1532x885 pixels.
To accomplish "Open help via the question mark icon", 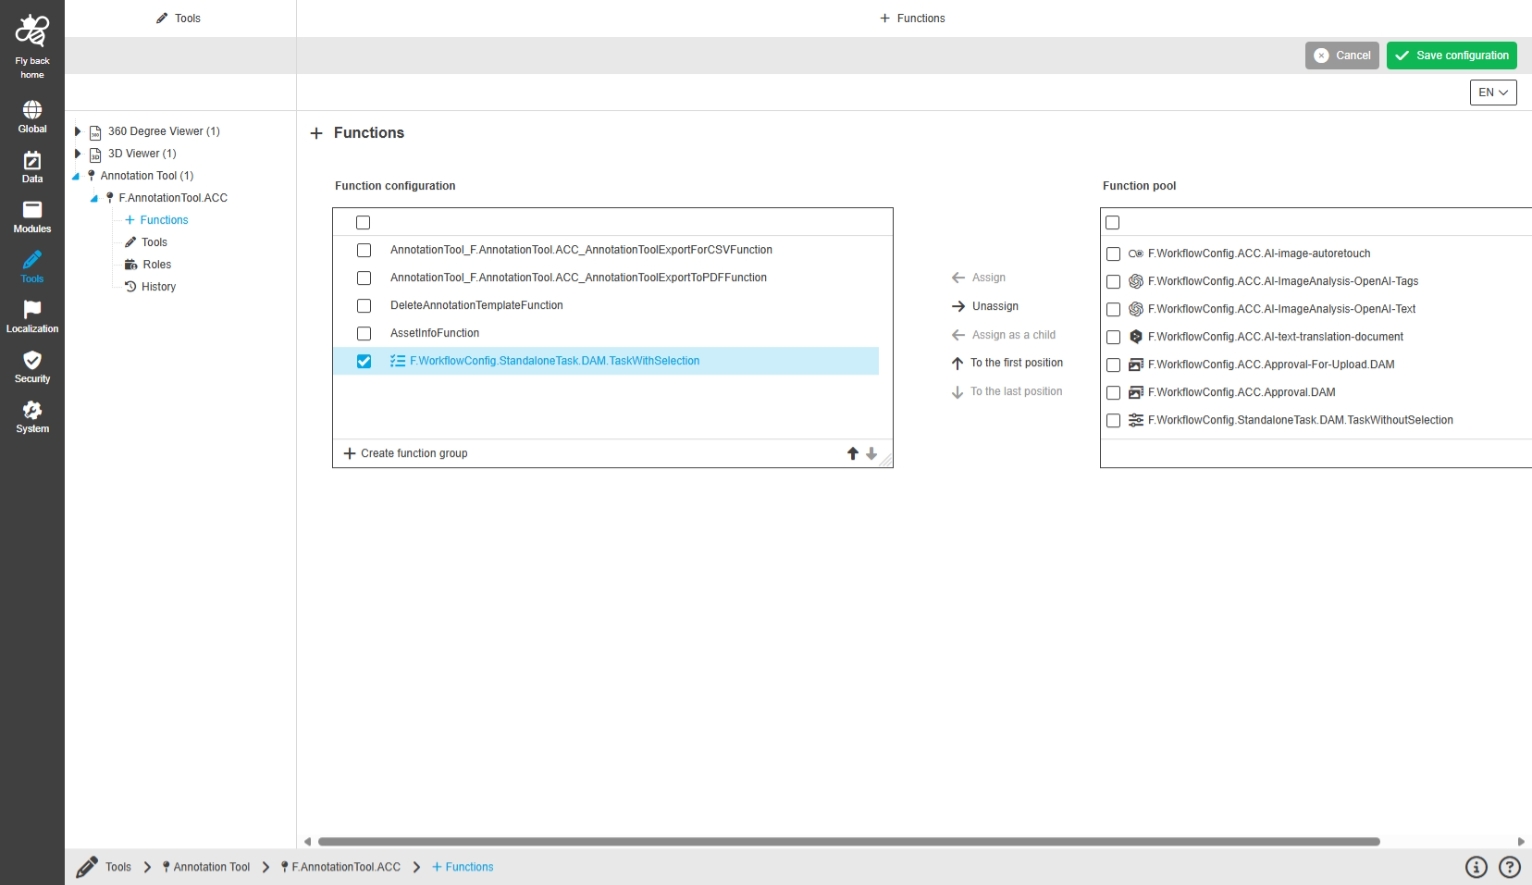I will tap(1509, 867).
